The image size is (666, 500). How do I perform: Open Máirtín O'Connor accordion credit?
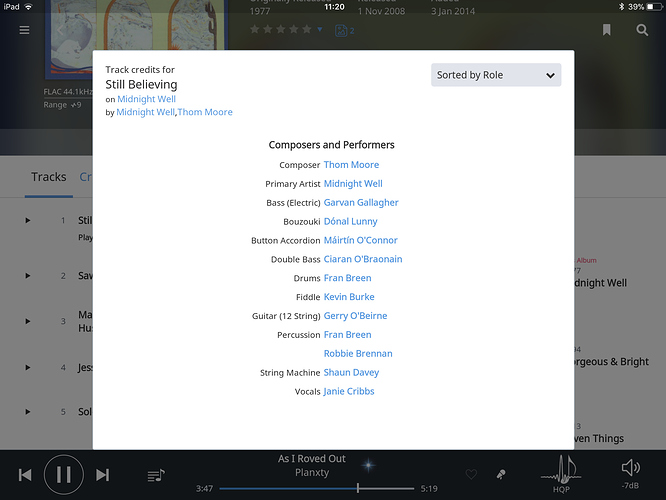(x=361, y=240)
